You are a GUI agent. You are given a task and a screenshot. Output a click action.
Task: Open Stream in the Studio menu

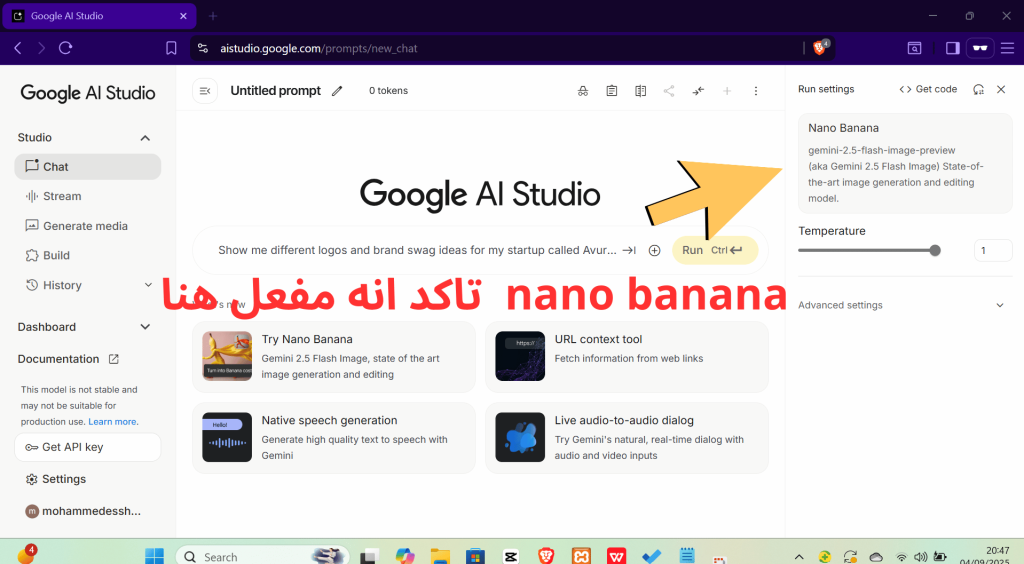pyautogui.click(x=88, y=196)
